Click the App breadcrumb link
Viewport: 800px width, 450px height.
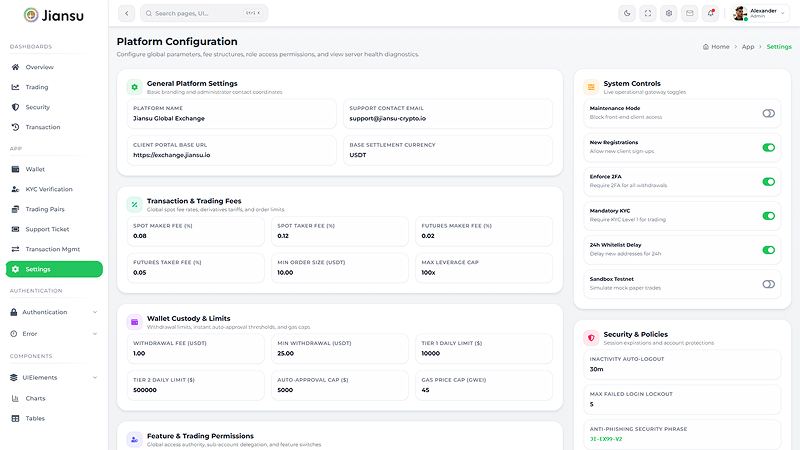(x=748, y=46)
